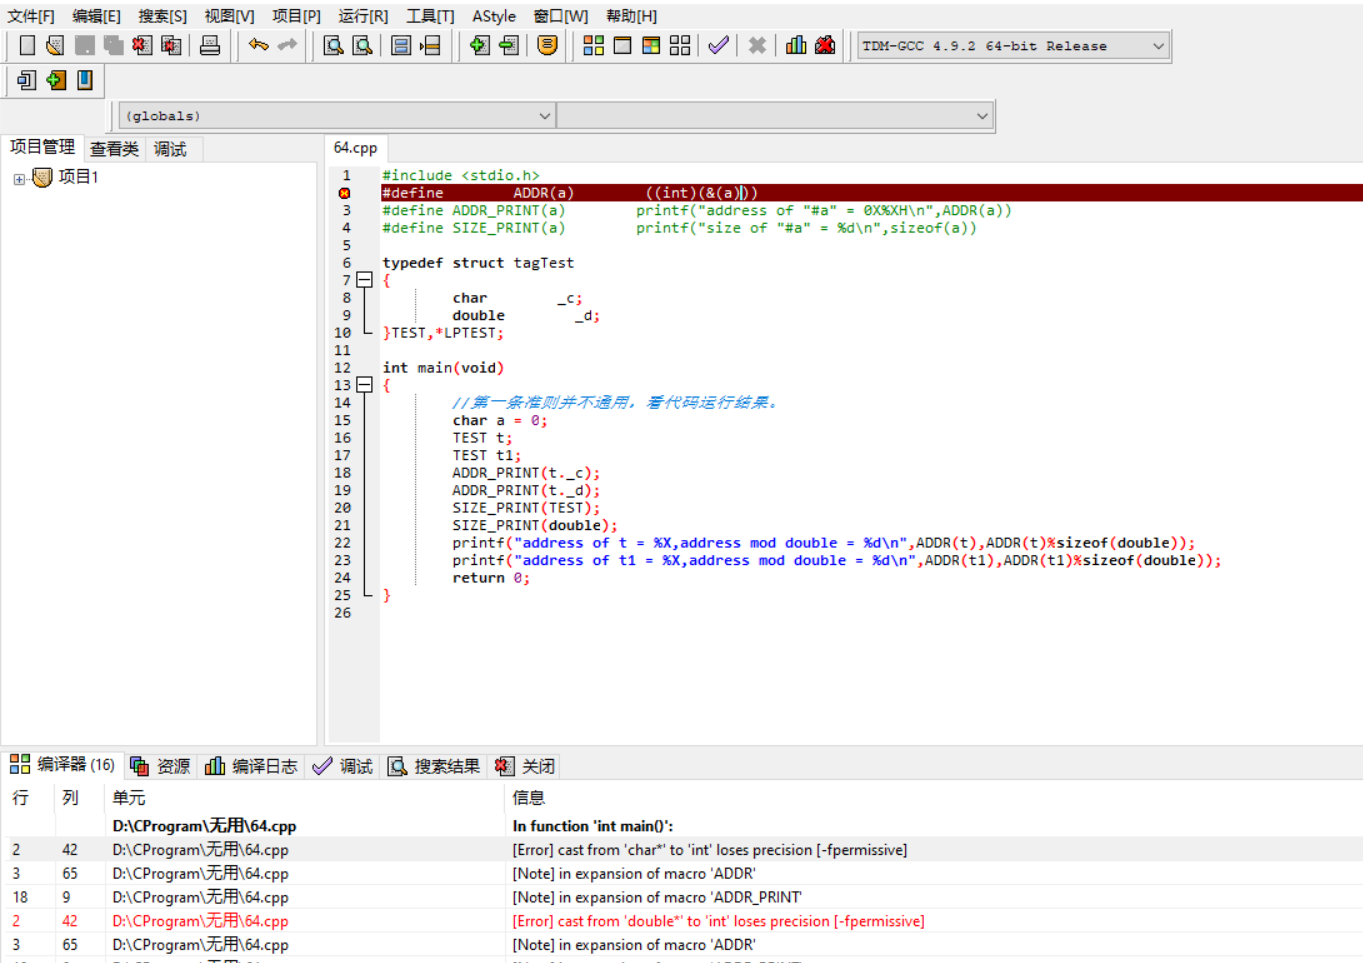This screenshot has height=963, width=1363.
Task: Switch to the 查看类 sidebar tab
Action: 114,149
